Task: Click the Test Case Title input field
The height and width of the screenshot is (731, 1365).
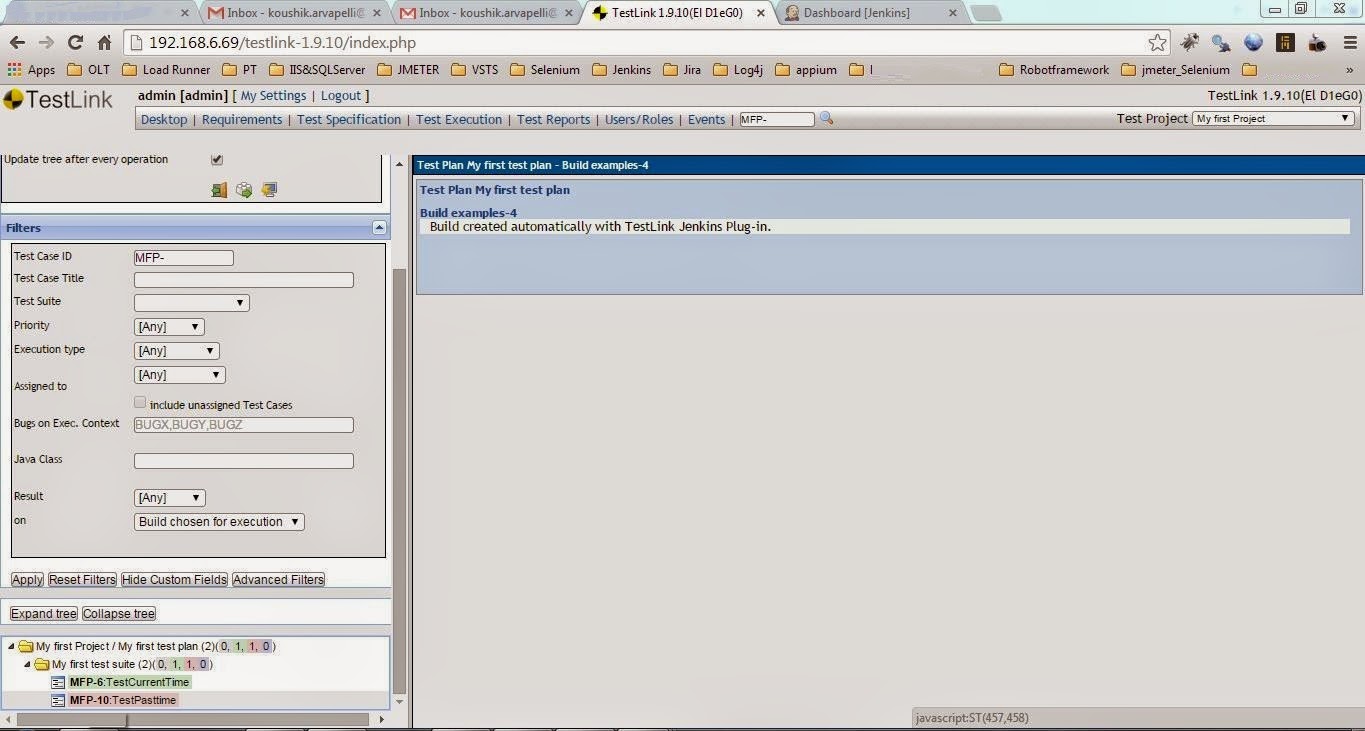Action: click(244, 280)
